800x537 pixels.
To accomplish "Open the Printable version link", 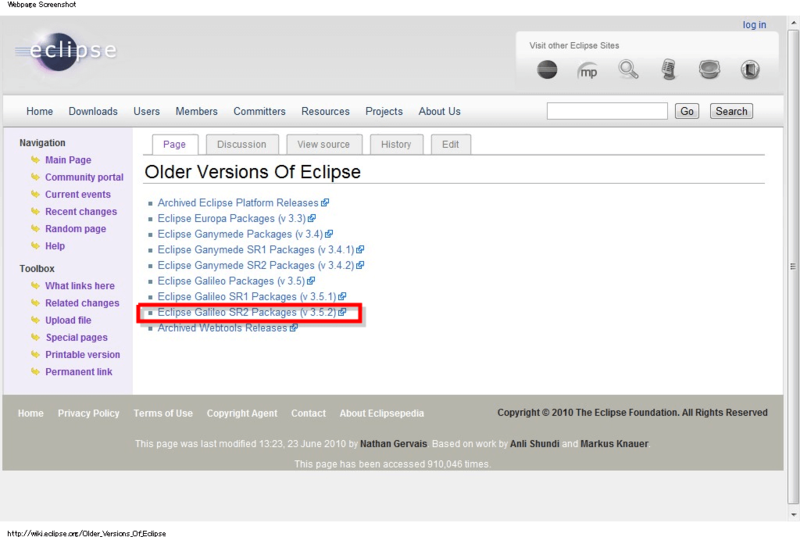I will 83,354.
